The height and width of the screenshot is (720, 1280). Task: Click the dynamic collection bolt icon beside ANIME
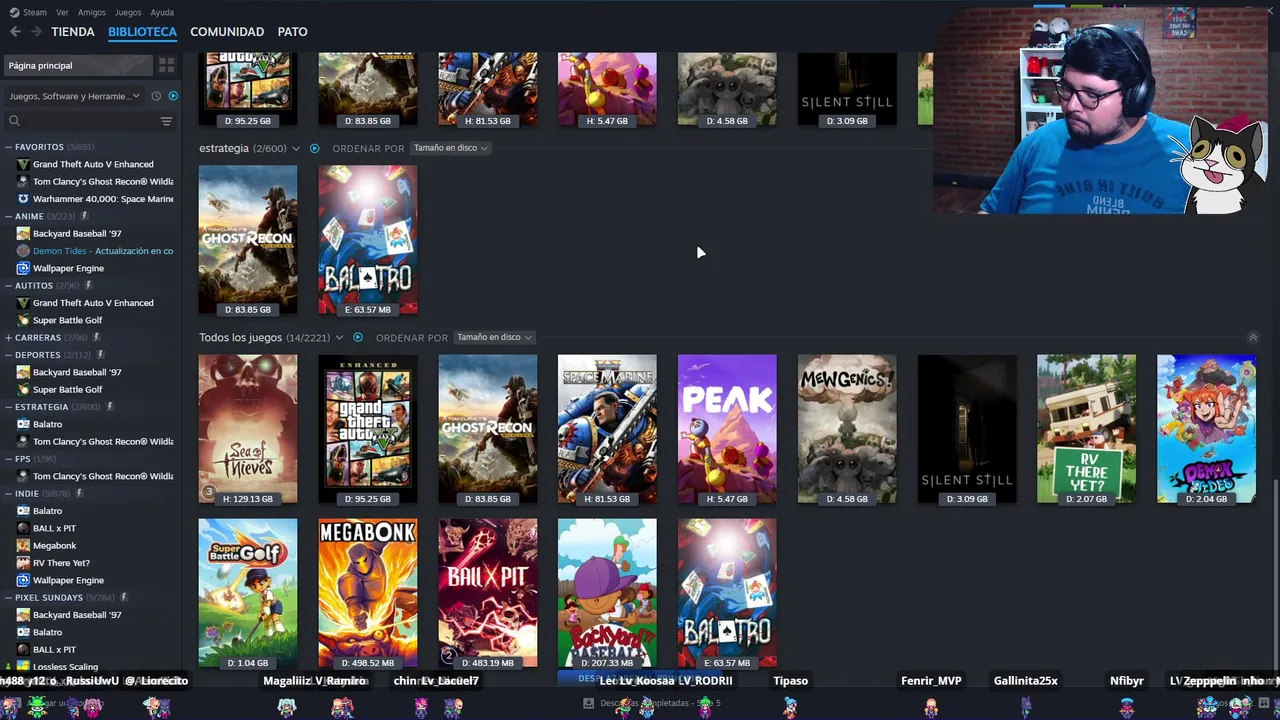[84, 216]
